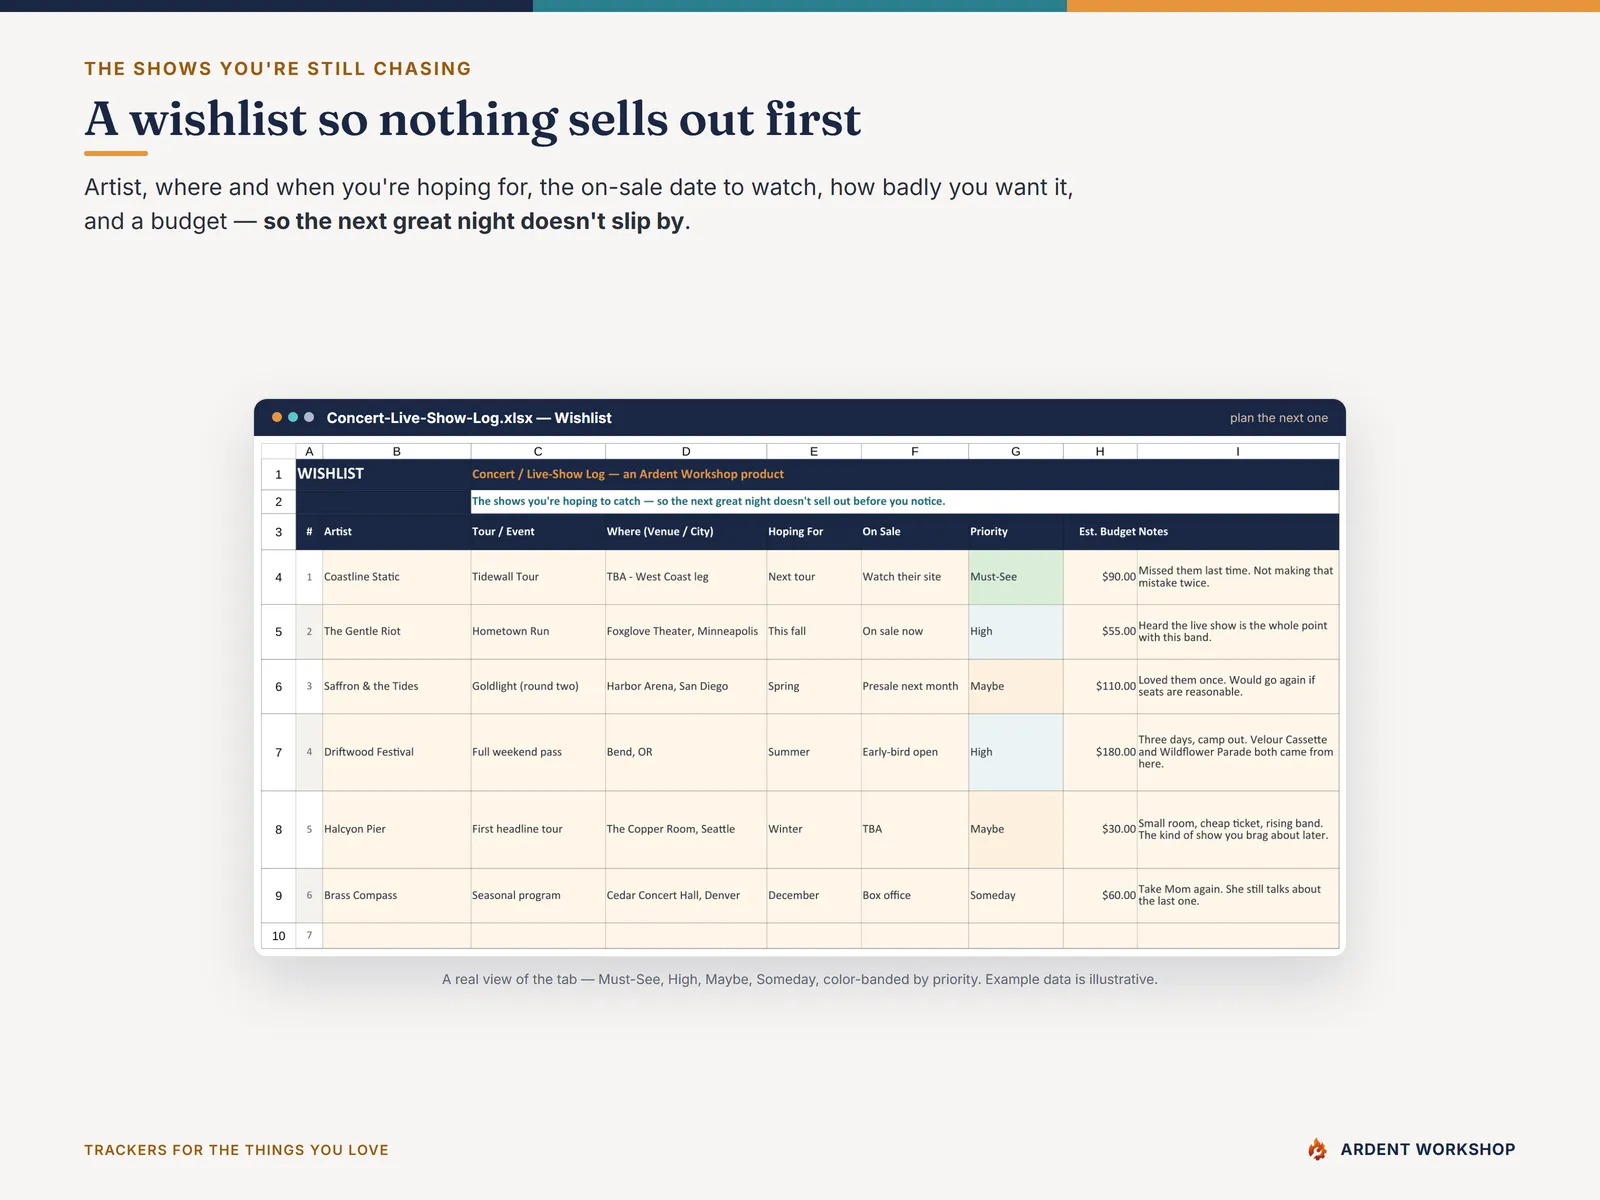Select the Tidewall Tour cell
Image resolution: width=1600 pixels, height=1200 pixels.
pyautogui.click(x=538, y=577)
